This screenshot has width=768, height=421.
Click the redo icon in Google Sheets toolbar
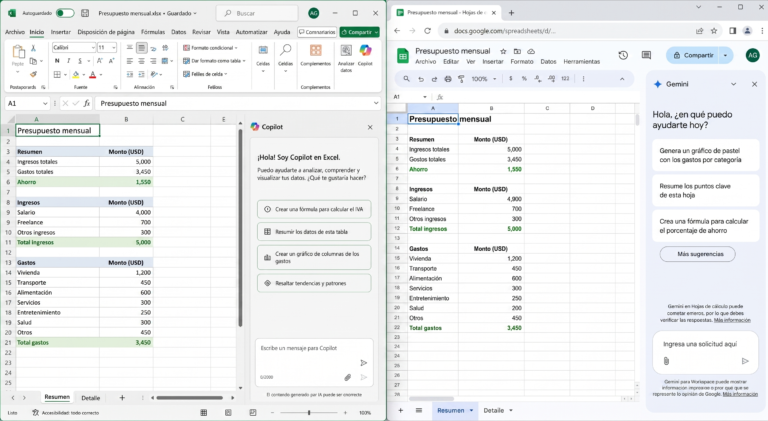434,79
